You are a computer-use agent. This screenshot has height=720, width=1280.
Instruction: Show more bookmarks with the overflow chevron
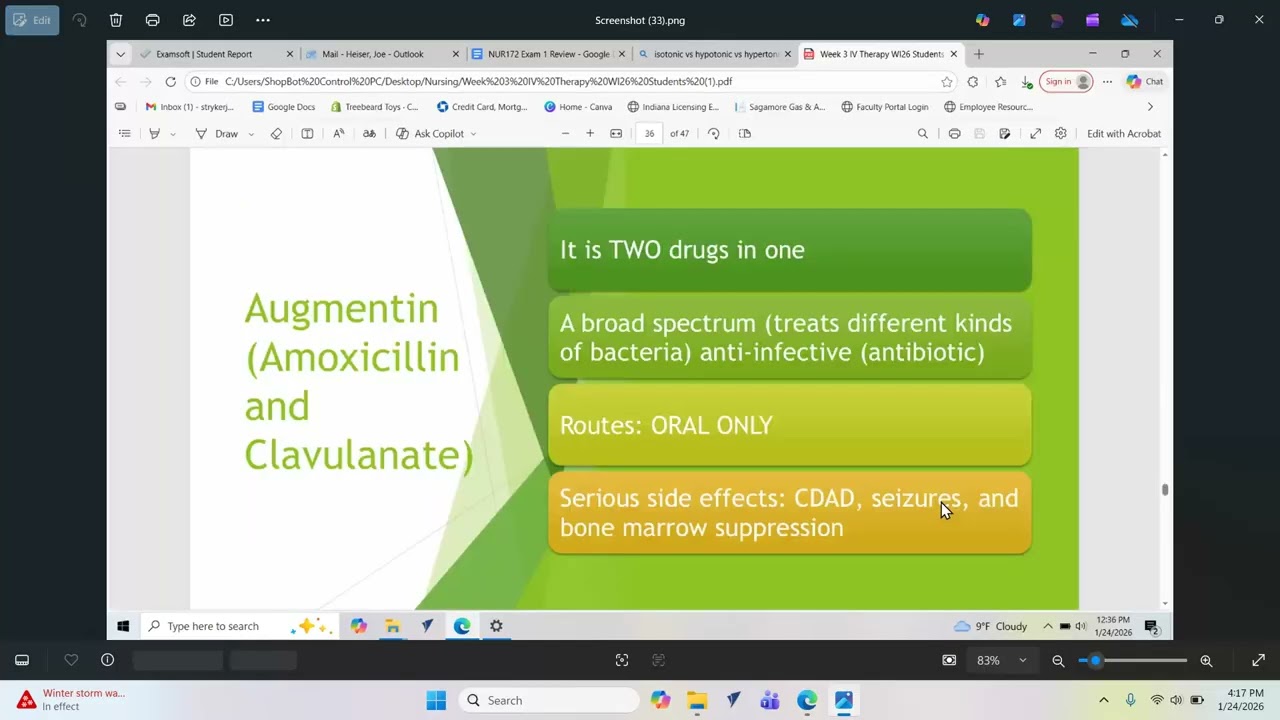pos(1150,107)
